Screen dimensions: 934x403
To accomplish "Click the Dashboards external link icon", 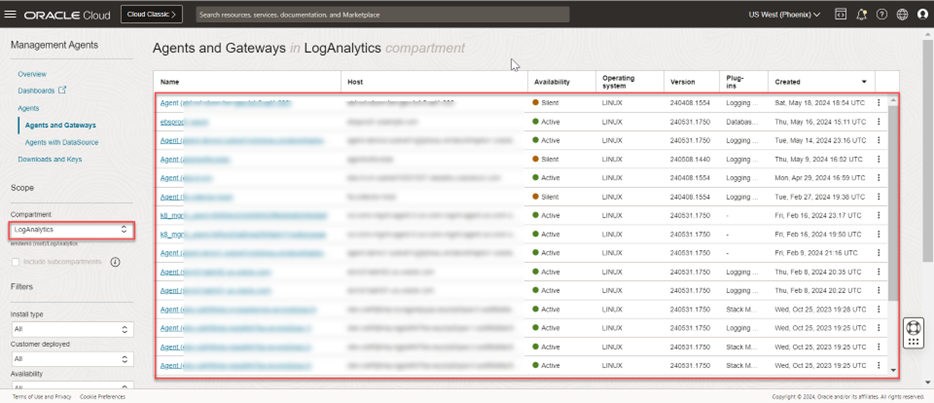I will point(62,90).
